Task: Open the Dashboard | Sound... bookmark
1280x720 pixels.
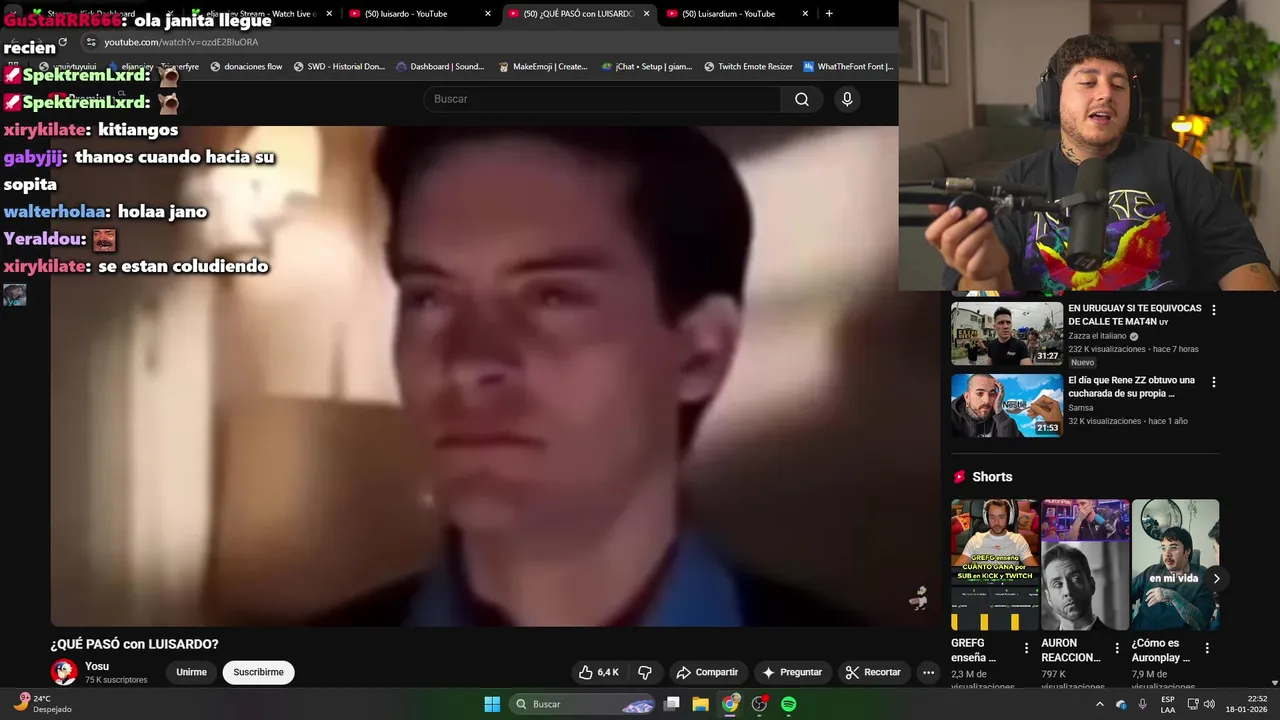Action: [x=440, y=67]
